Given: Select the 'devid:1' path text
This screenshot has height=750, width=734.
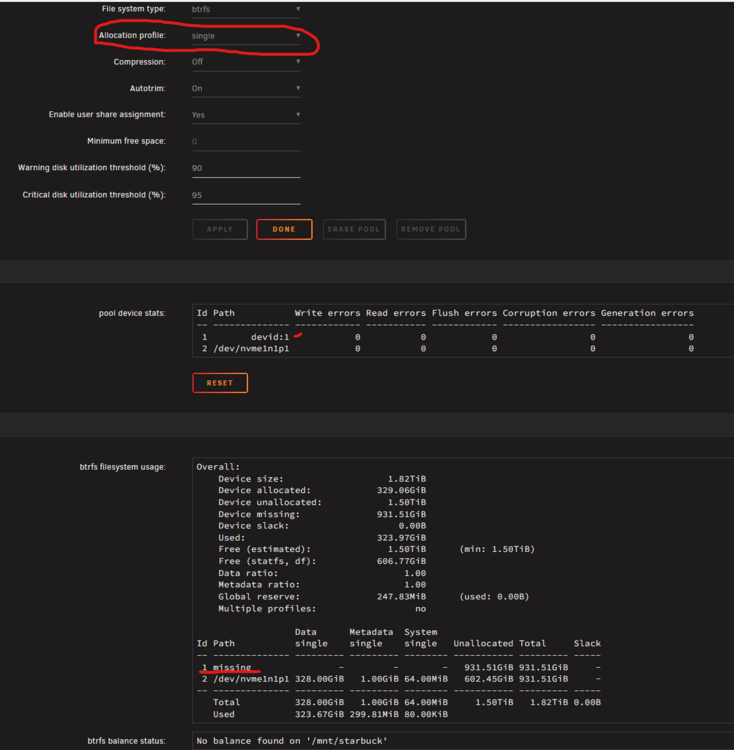Looking at the screenshot, I should click(270, 337).
